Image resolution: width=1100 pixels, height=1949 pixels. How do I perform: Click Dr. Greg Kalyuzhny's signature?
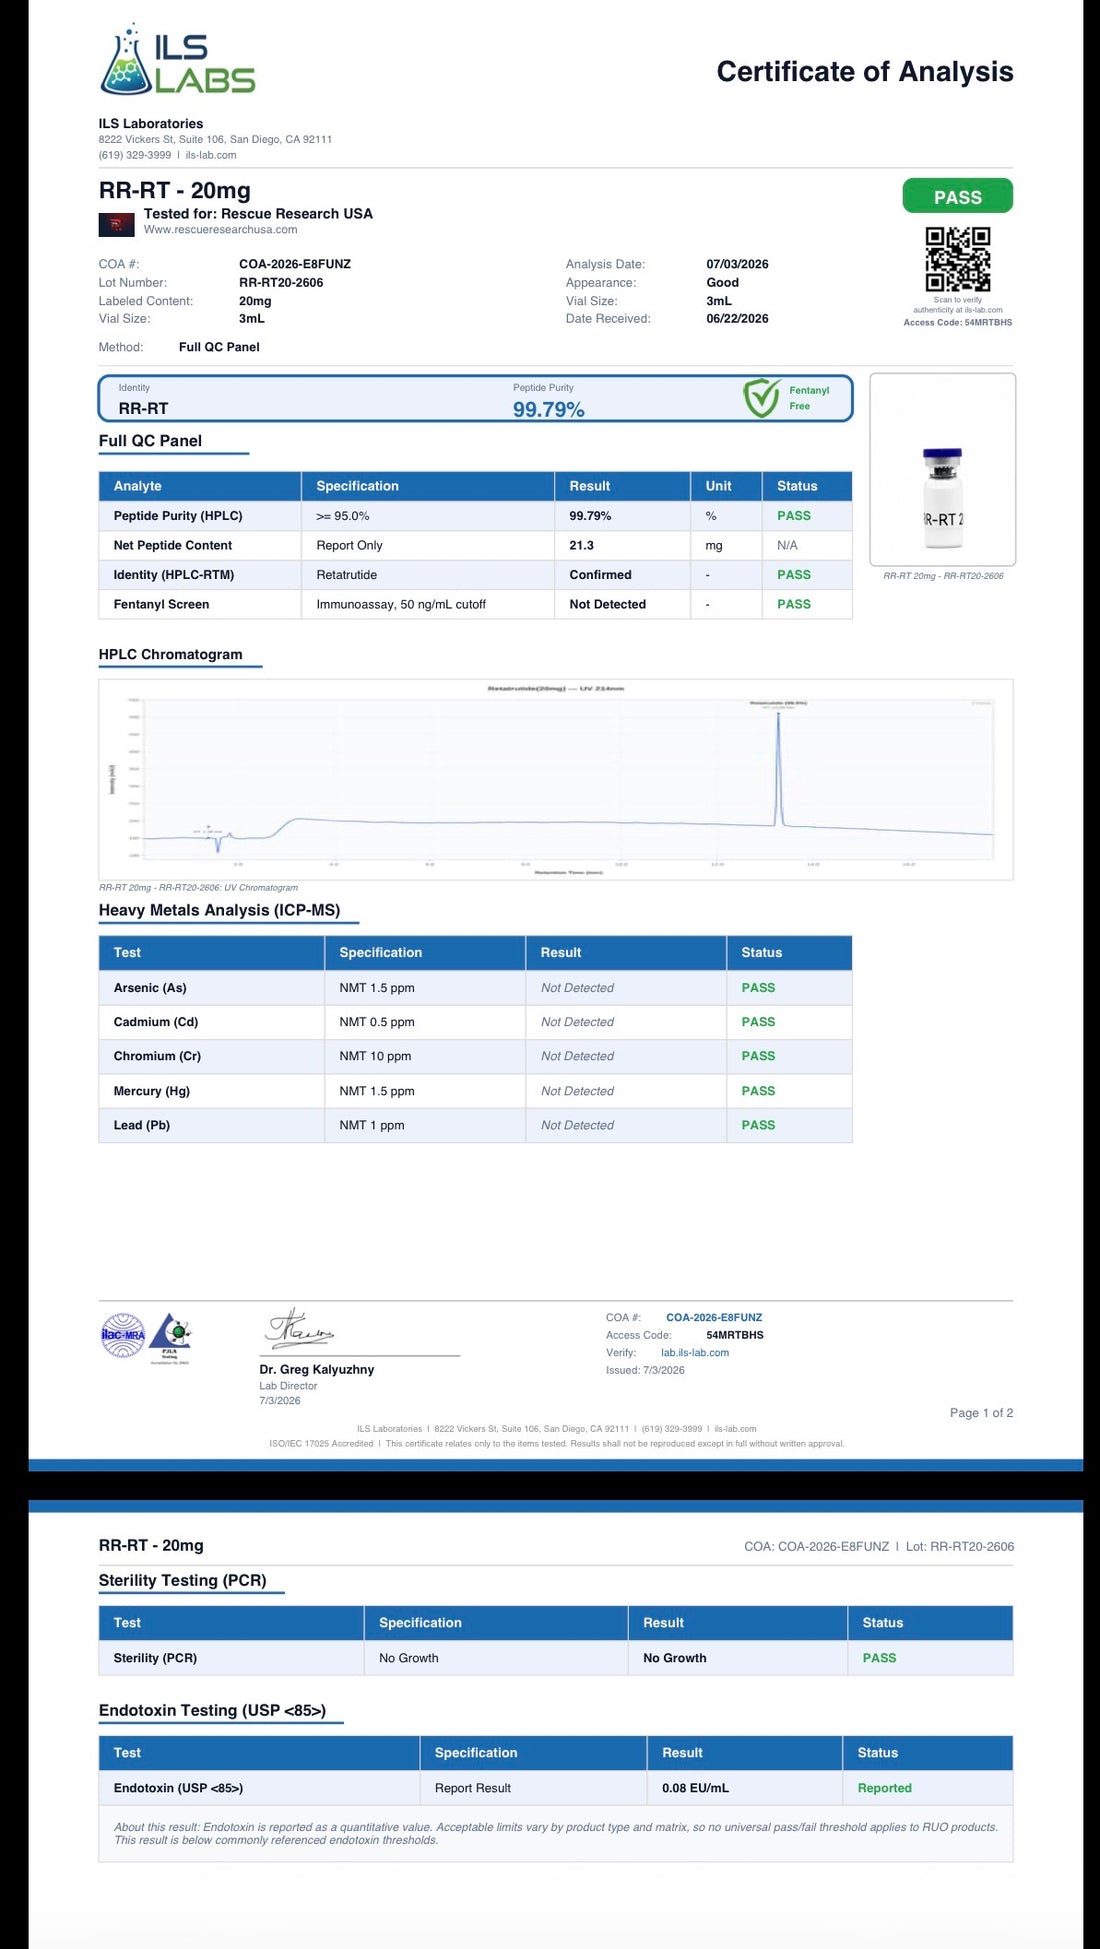point(298,1328)
